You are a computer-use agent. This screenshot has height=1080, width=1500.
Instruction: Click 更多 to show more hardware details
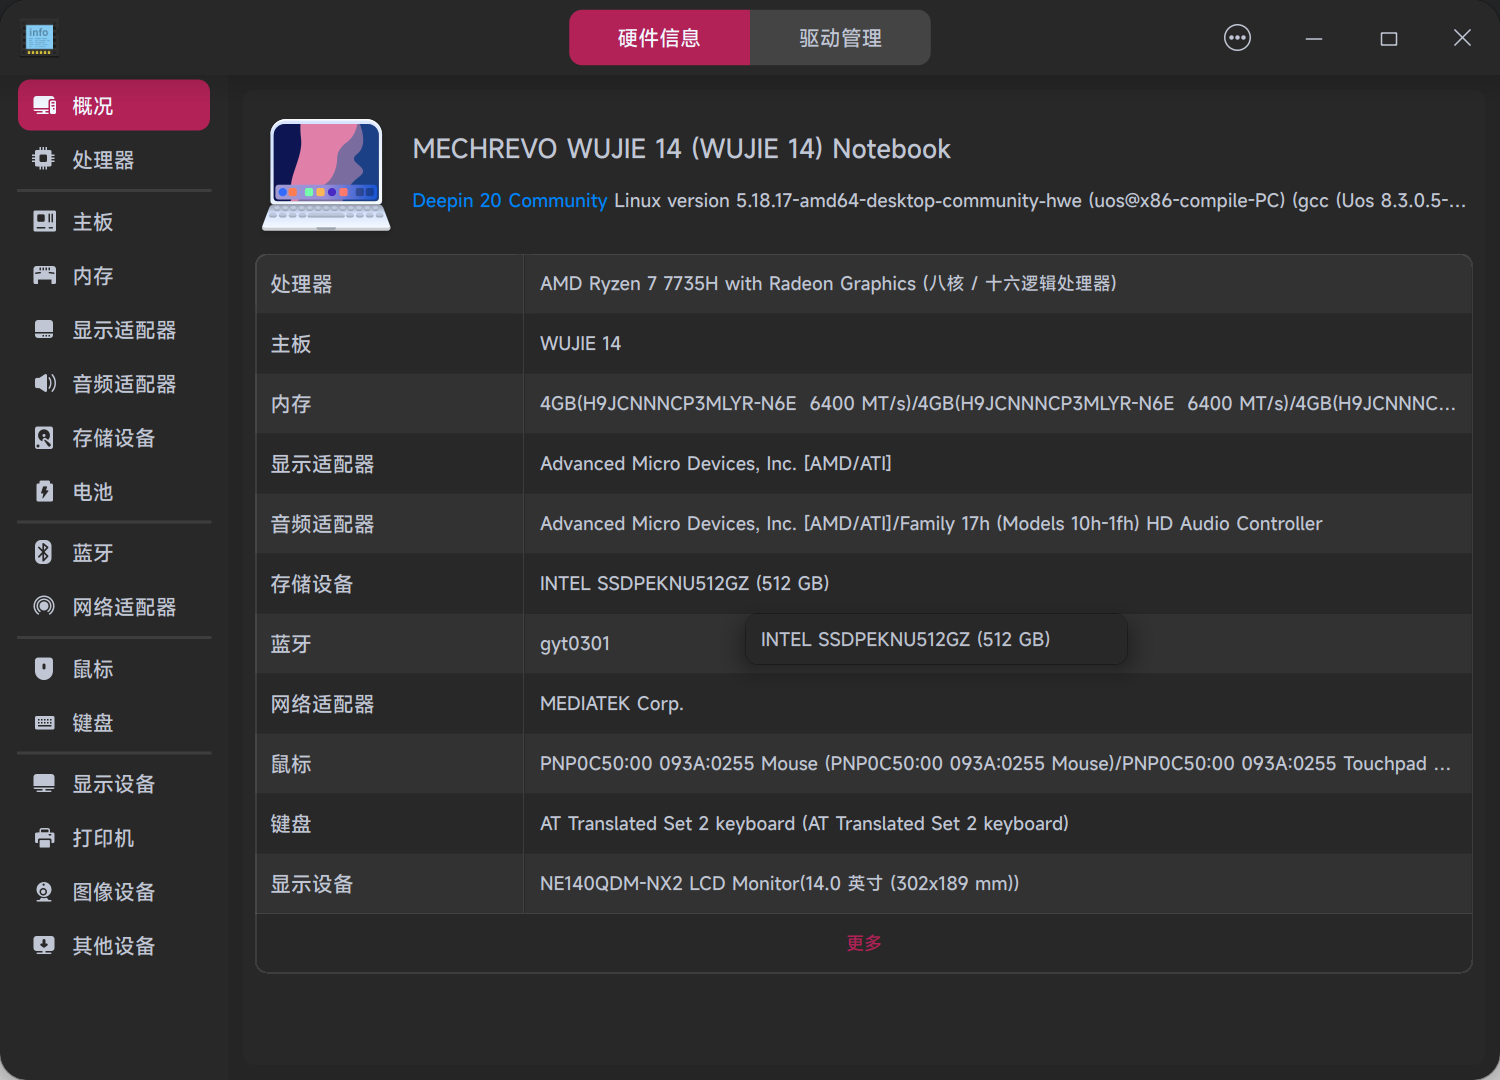[863, 942]
